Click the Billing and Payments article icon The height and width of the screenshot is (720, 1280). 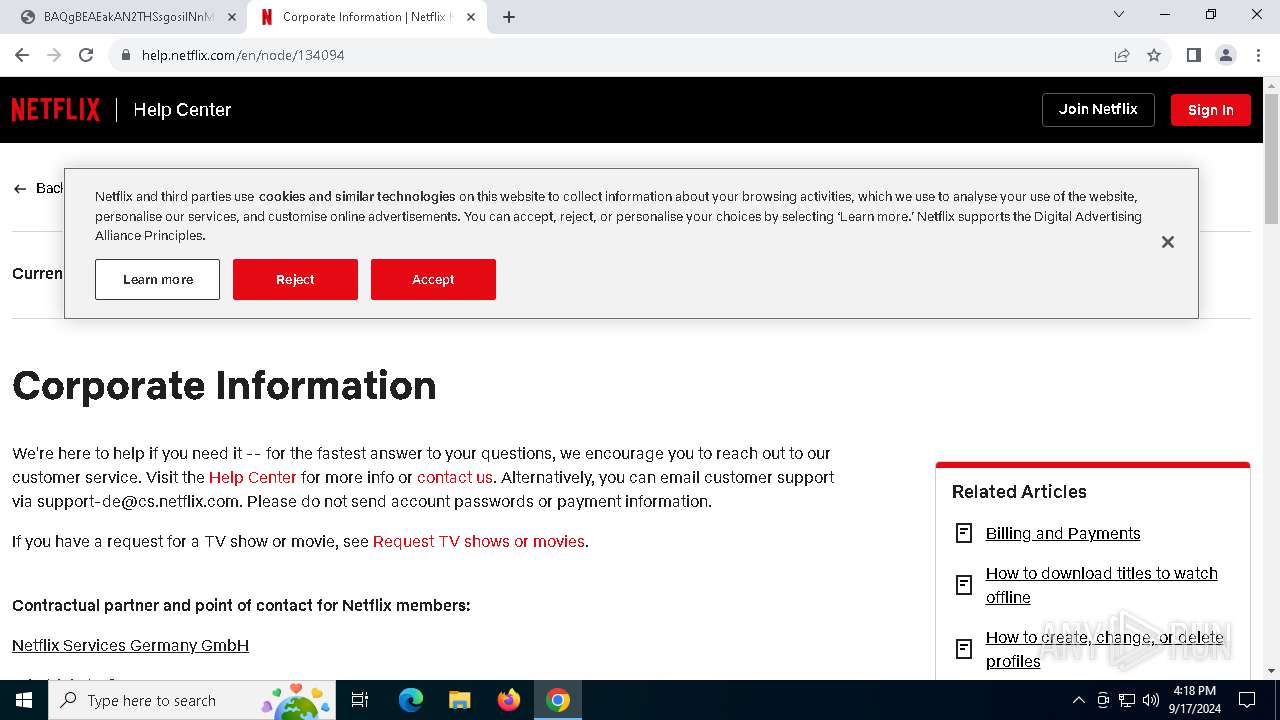click(x=964, y=533)
